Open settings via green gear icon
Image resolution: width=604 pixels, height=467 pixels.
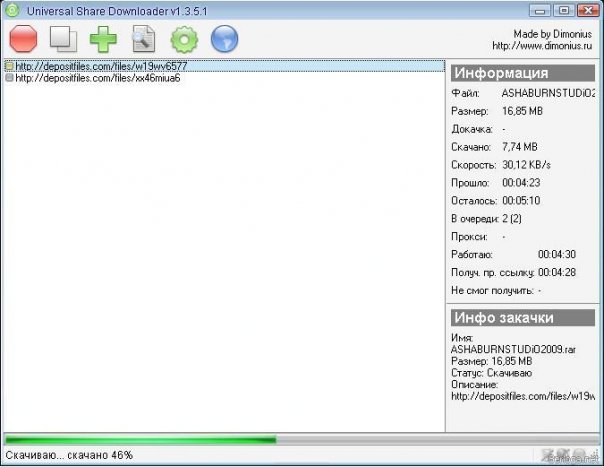[184, 39]
